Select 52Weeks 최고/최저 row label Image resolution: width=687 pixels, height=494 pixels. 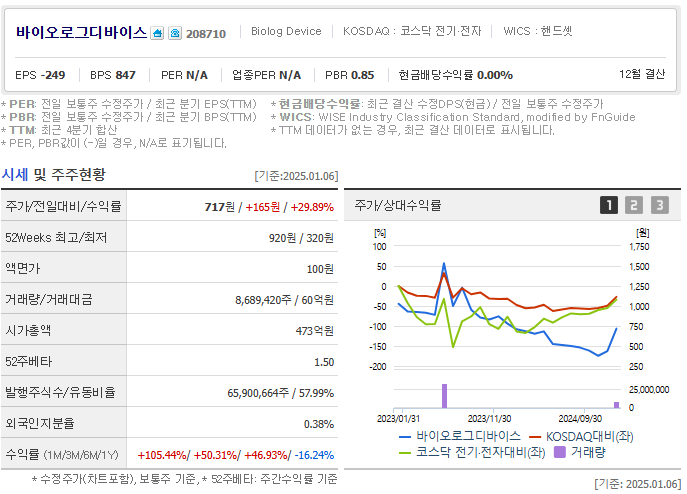56,238
